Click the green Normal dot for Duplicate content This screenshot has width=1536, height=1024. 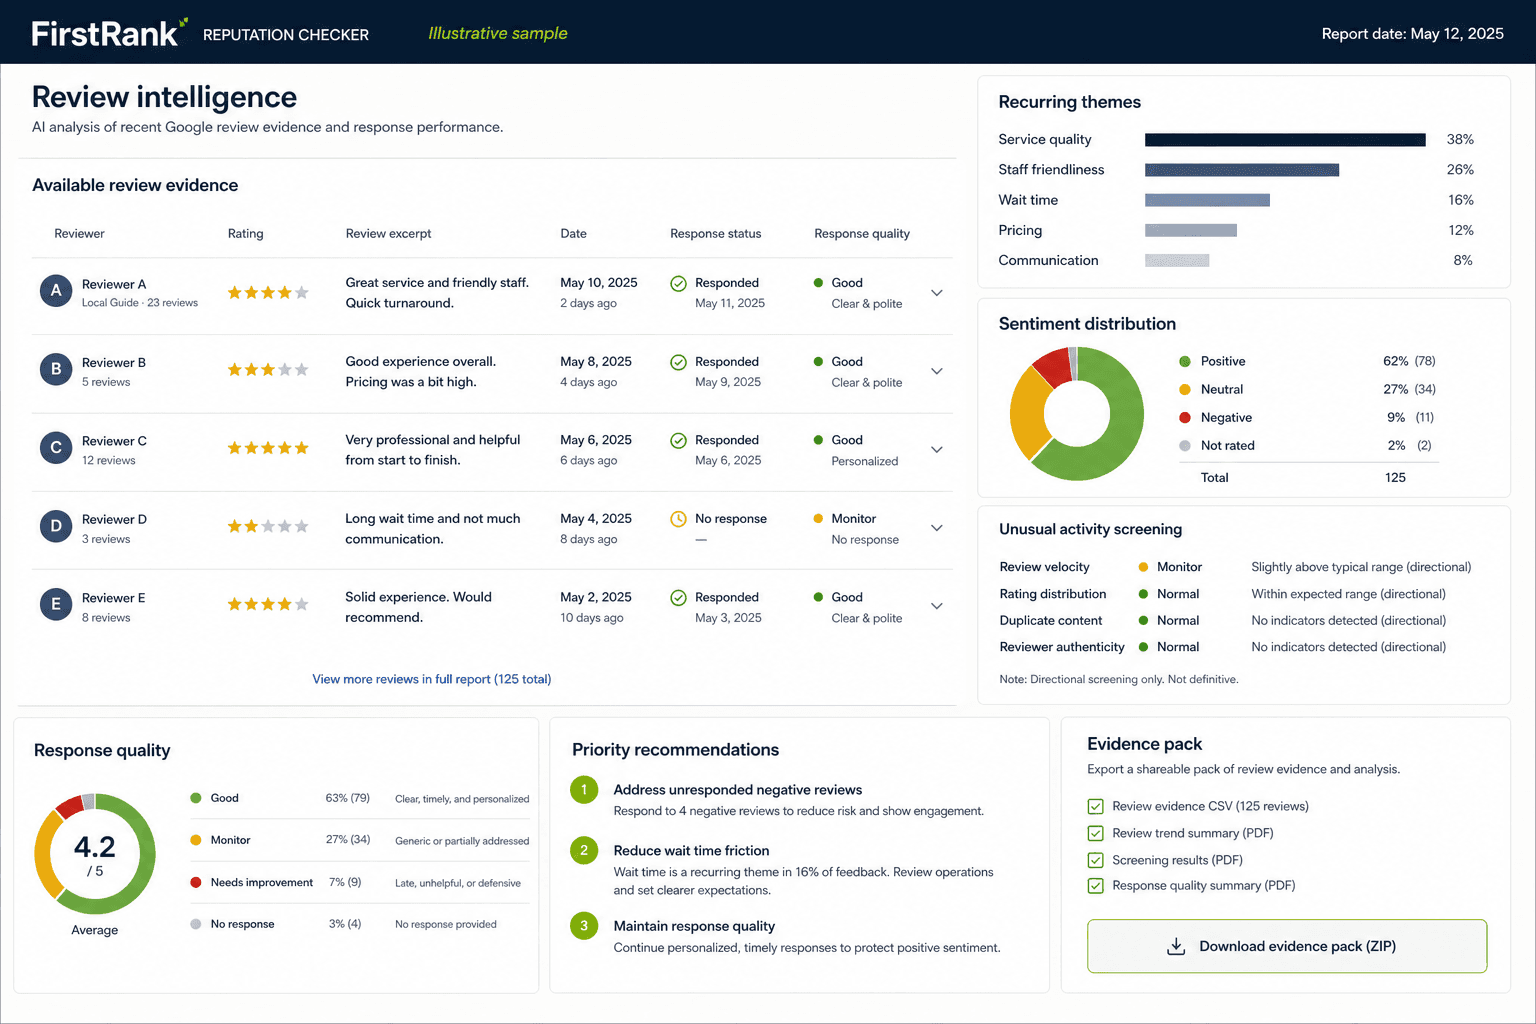click(x=1143, y=621)
